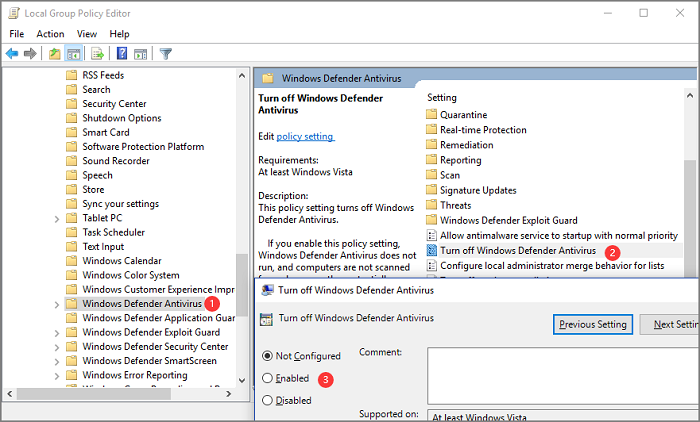The width and height of the screenshot is (700, 422).
Task: Click the Previous Setting button
Action: pyautogui.click(x=593, y=324)
